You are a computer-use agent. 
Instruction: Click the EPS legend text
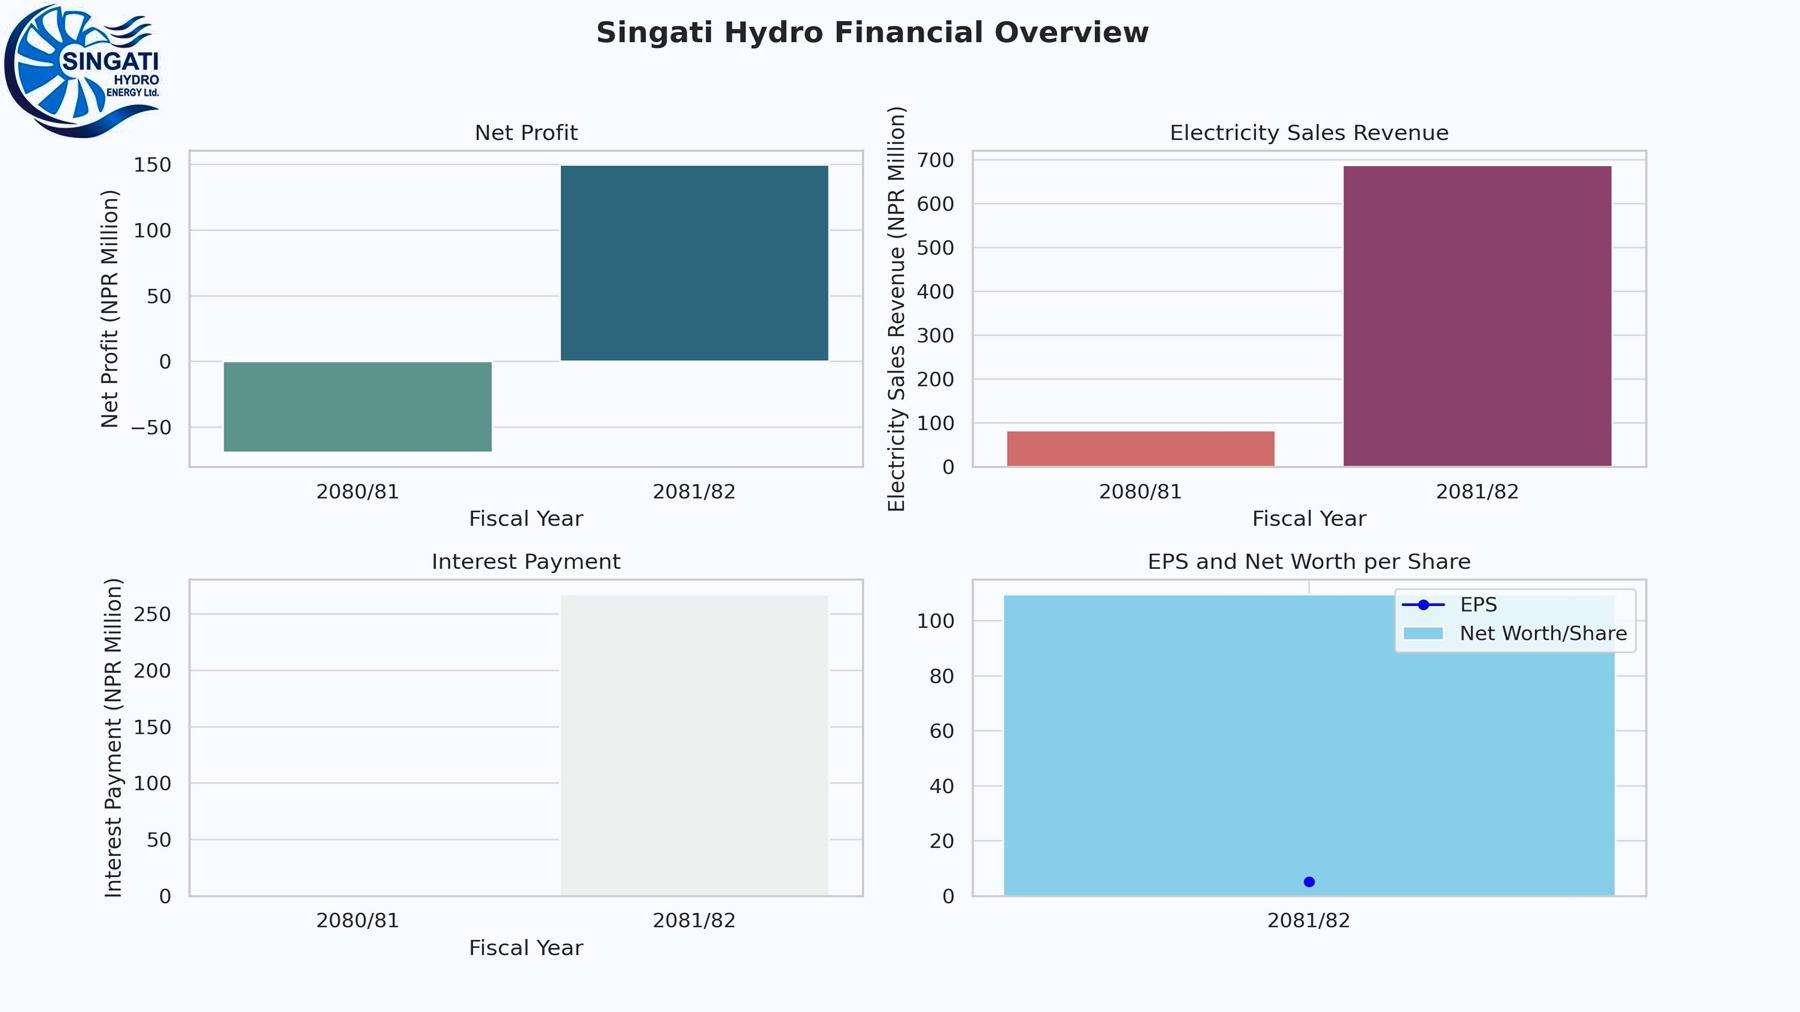point(1478,605)
